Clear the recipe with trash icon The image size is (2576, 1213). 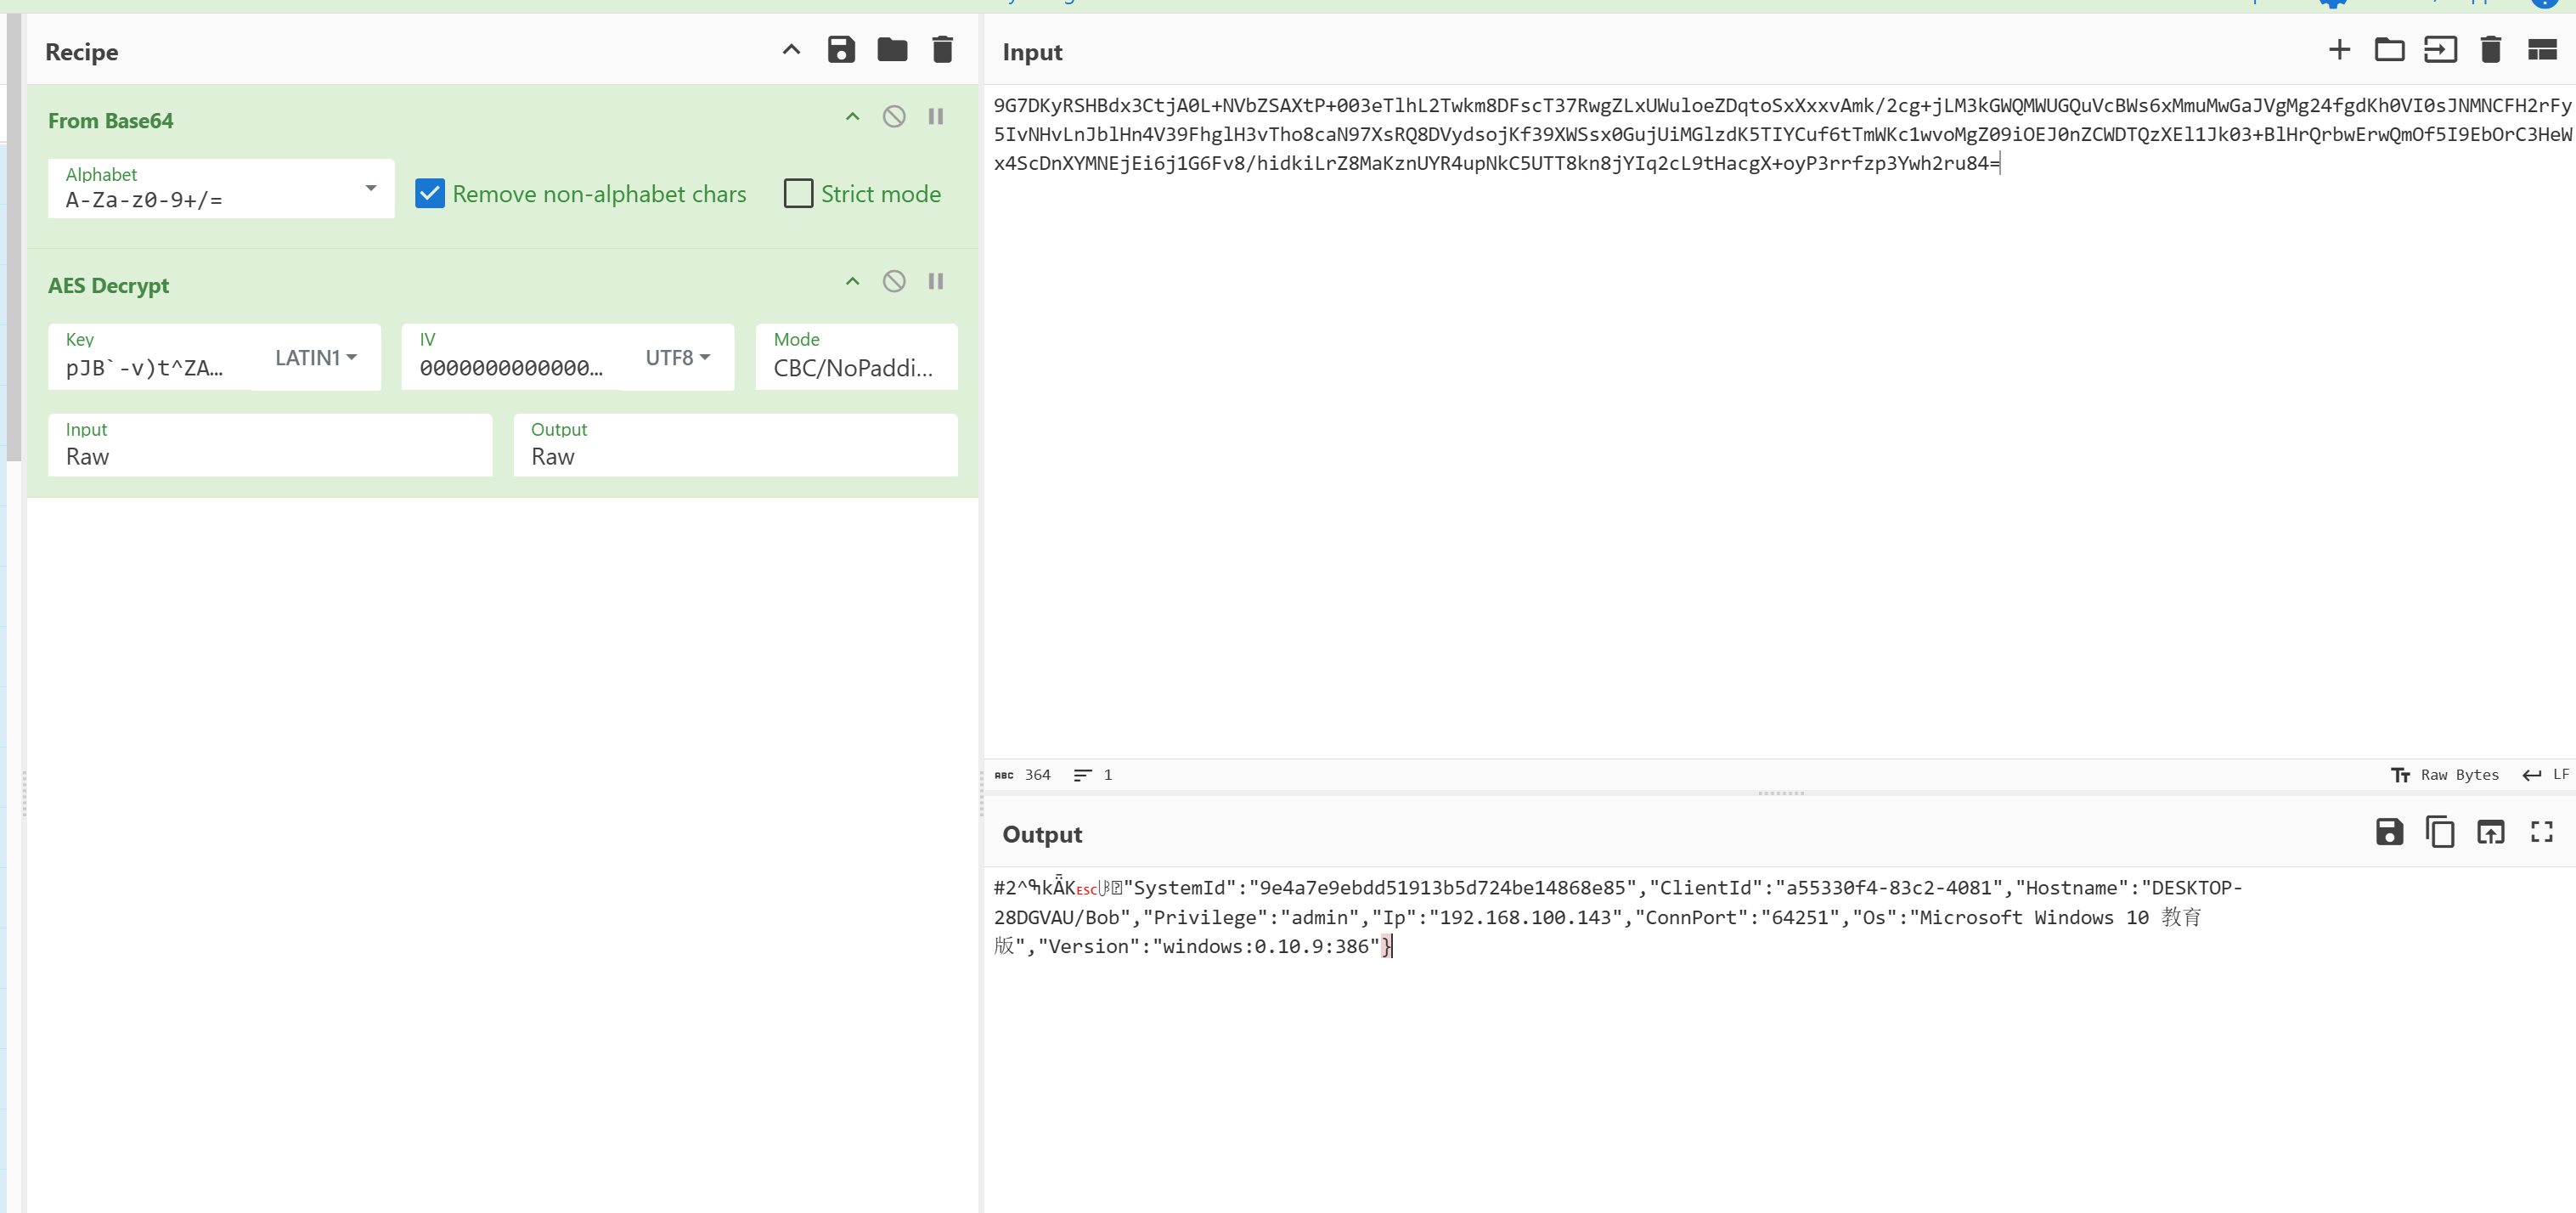[942, 50]
